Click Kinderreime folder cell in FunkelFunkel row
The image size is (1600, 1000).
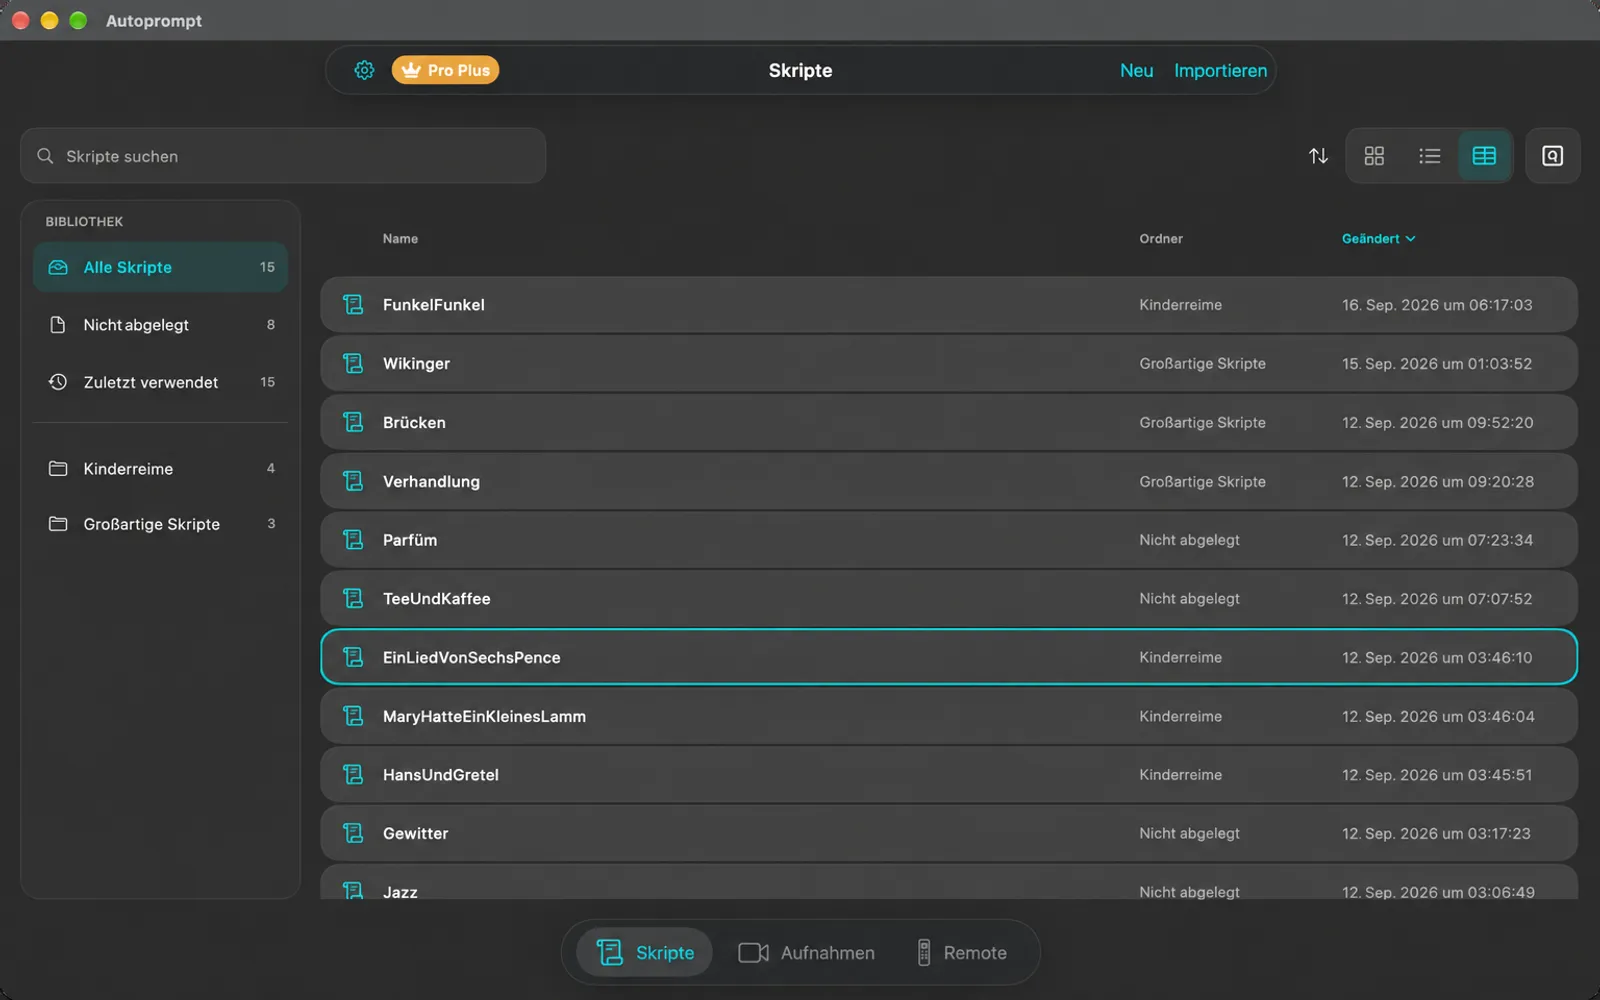(x=1180, y=305)
